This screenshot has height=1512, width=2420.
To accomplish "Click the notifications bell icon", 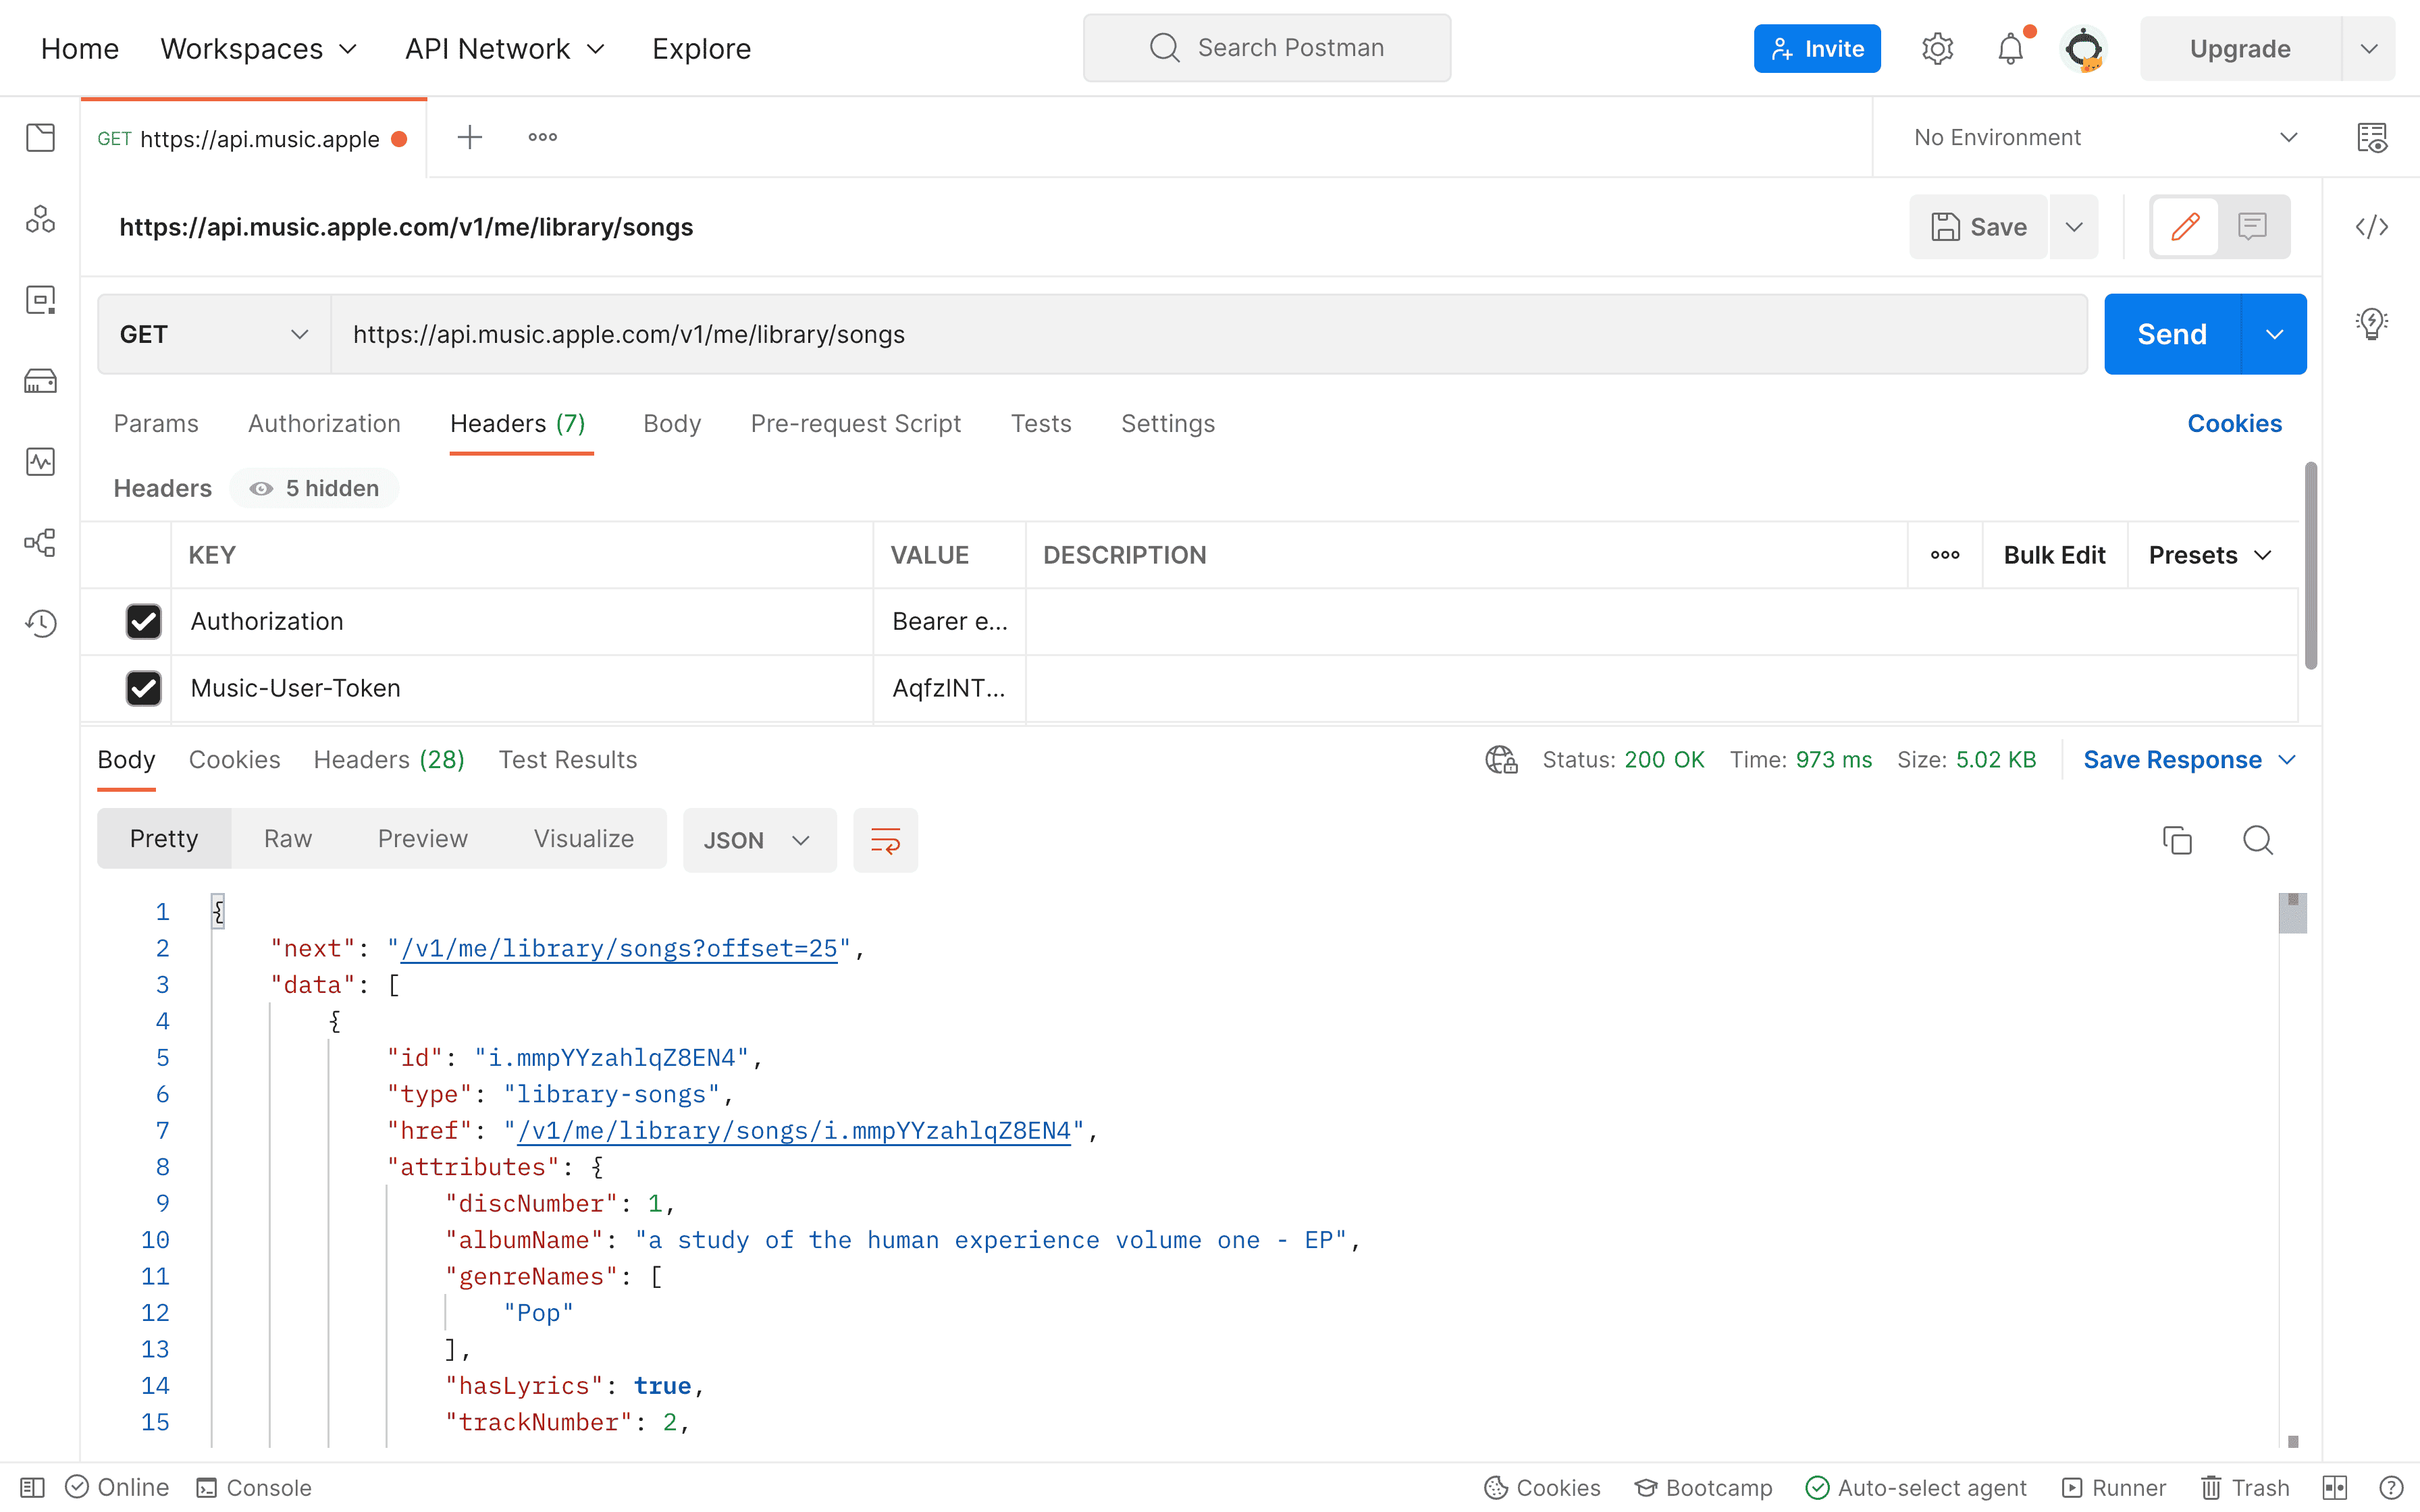I will pos(2010,49).
